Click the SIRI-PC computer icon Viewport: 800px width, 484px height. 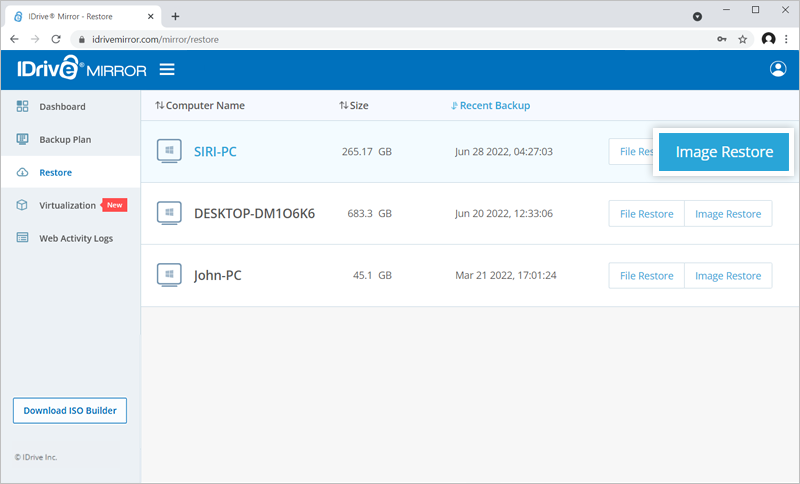tap(169, 151)
